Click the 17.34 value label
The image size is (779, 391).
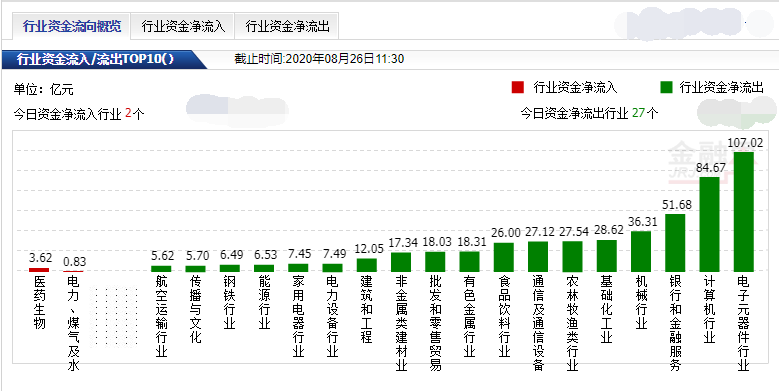(404, 243)
